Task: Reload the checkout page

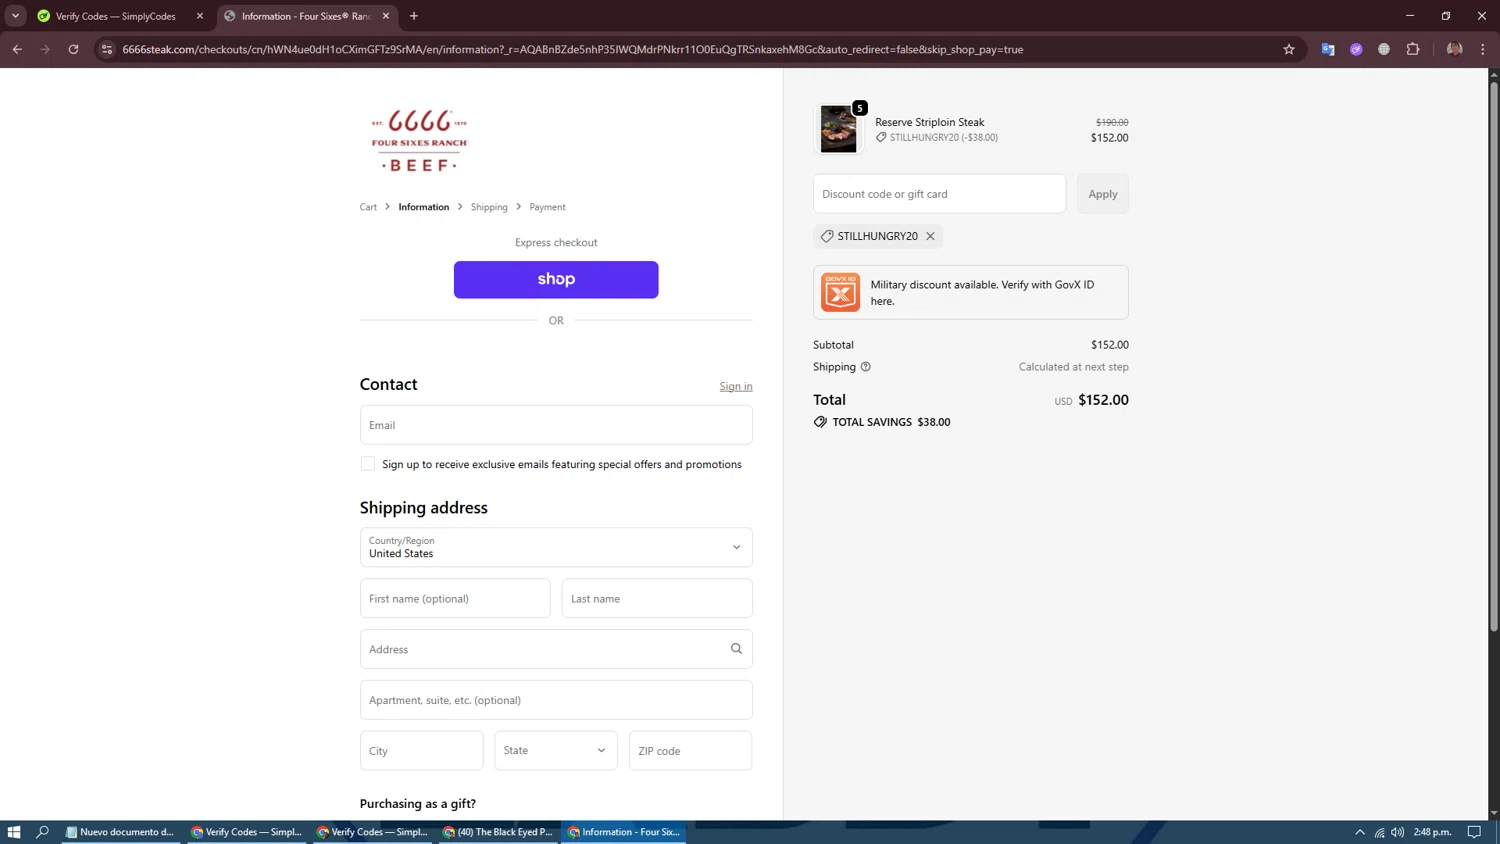Action: (73, 49)
